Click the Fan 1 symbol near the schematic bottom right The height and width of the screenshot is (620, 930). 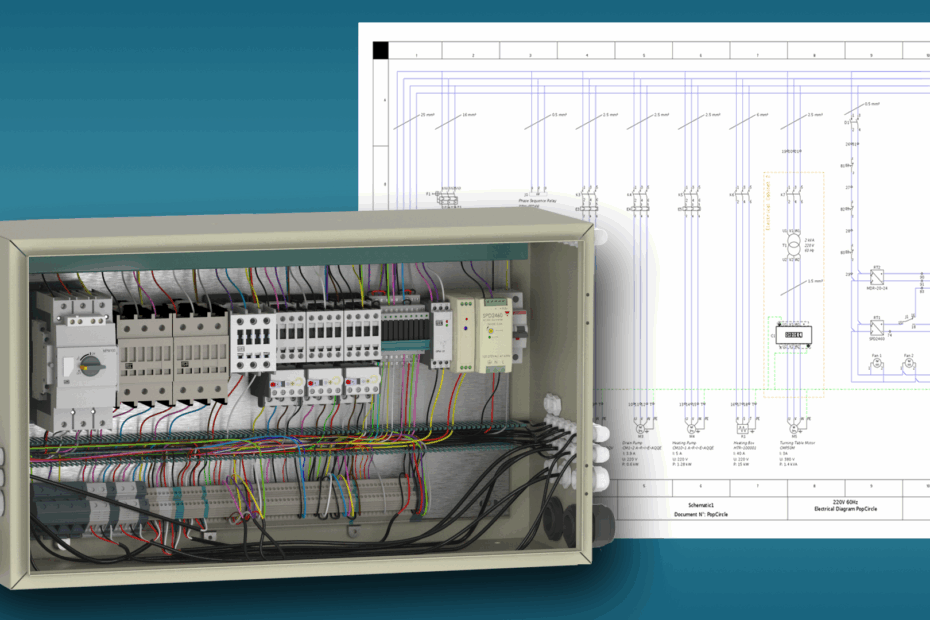(x=876, y=364)
